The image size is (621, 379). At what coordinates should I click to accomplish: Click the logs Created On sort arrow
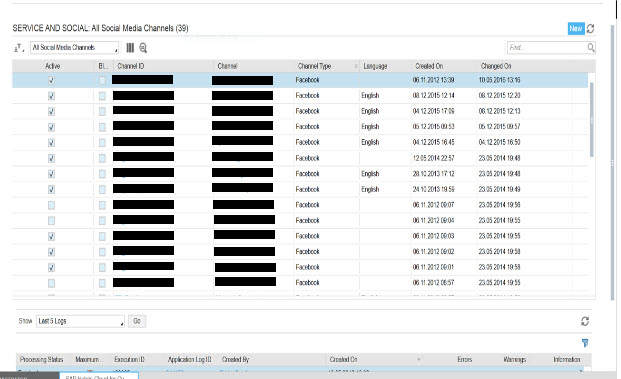(419, 360)
